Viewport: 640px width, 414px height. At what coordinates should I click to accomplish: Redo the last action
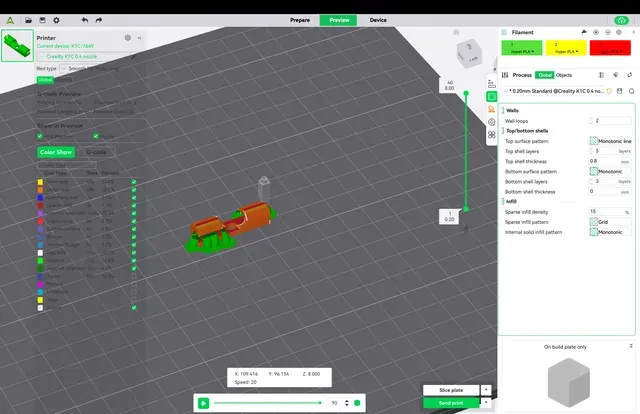click(x=99, y=20)
